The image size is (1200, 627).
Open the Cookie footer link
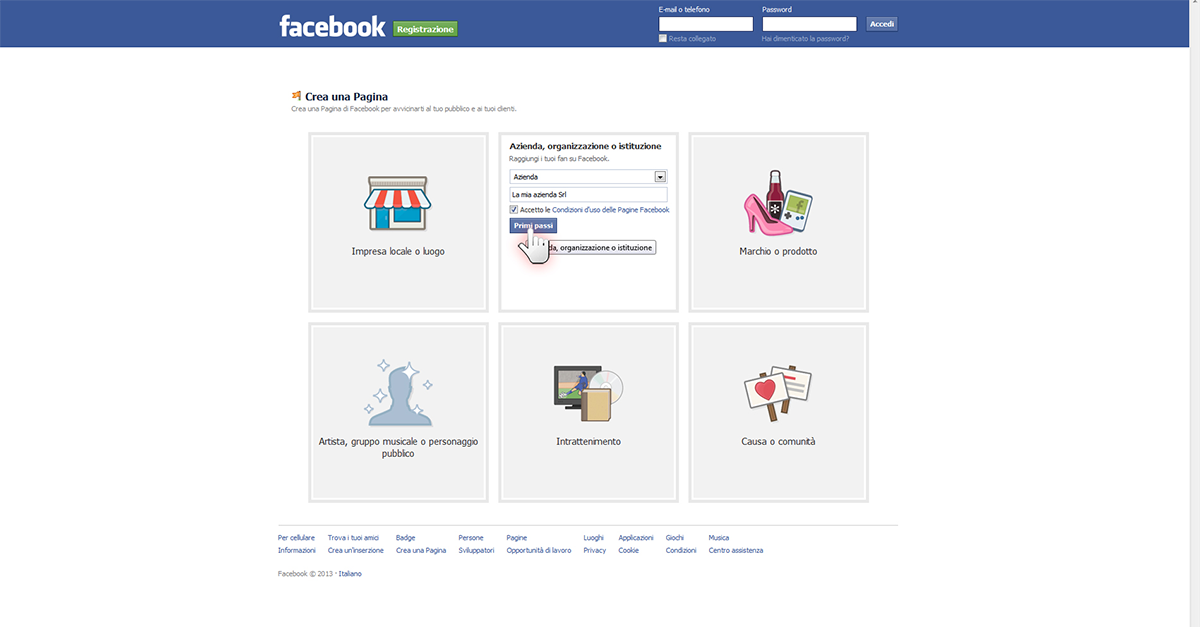tap(628, 551)
